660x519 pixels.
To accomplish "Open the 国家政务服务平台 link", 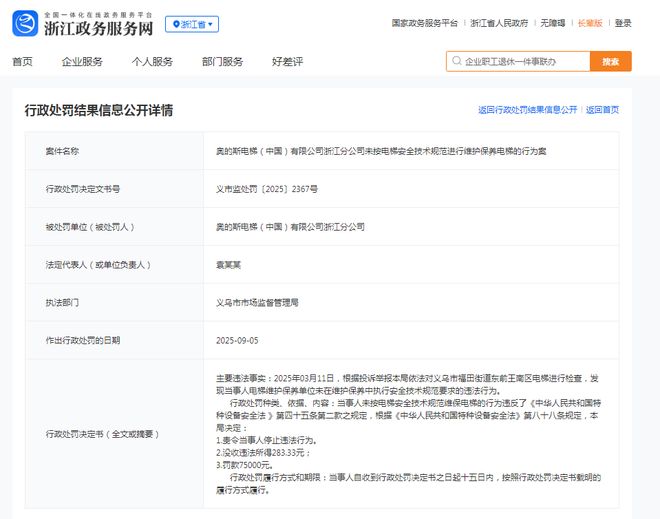I will click(424, 23).
